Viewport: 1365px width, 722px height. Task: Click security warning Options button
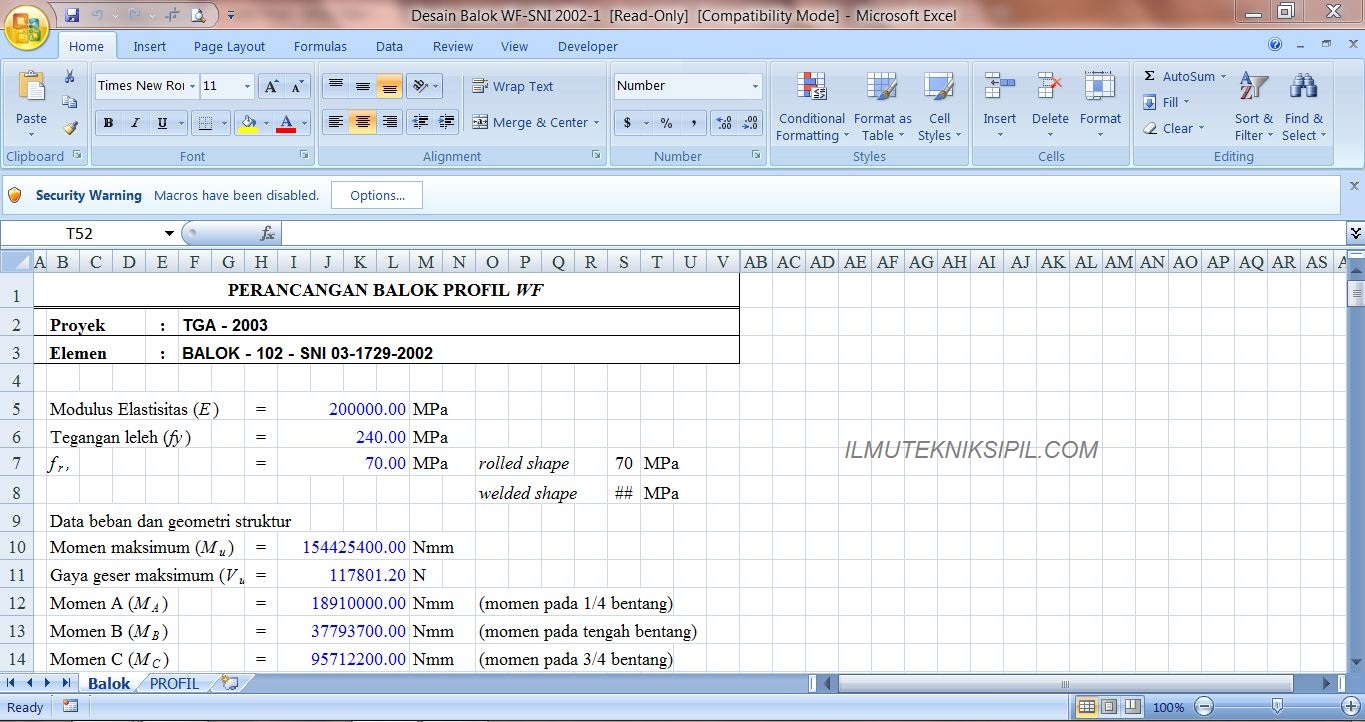click(377, 195)
